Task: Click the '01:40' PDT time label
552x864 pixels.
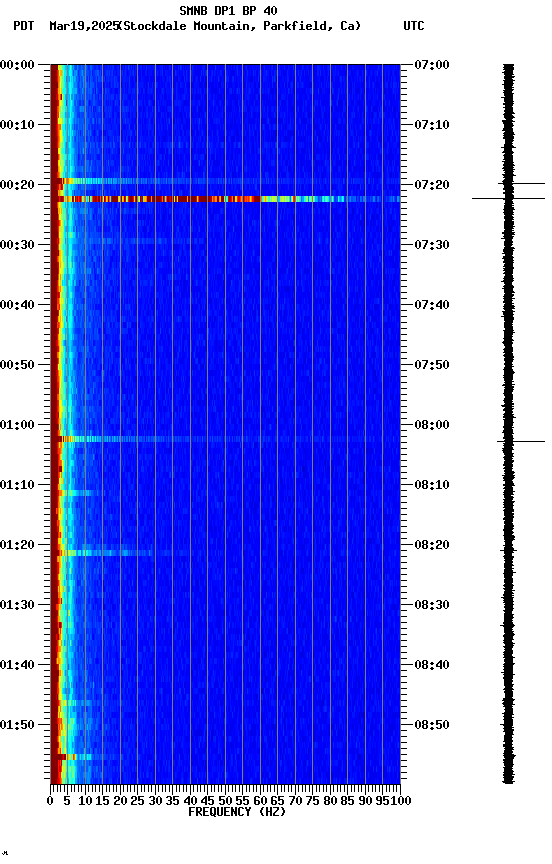Action: click(17, 665)
